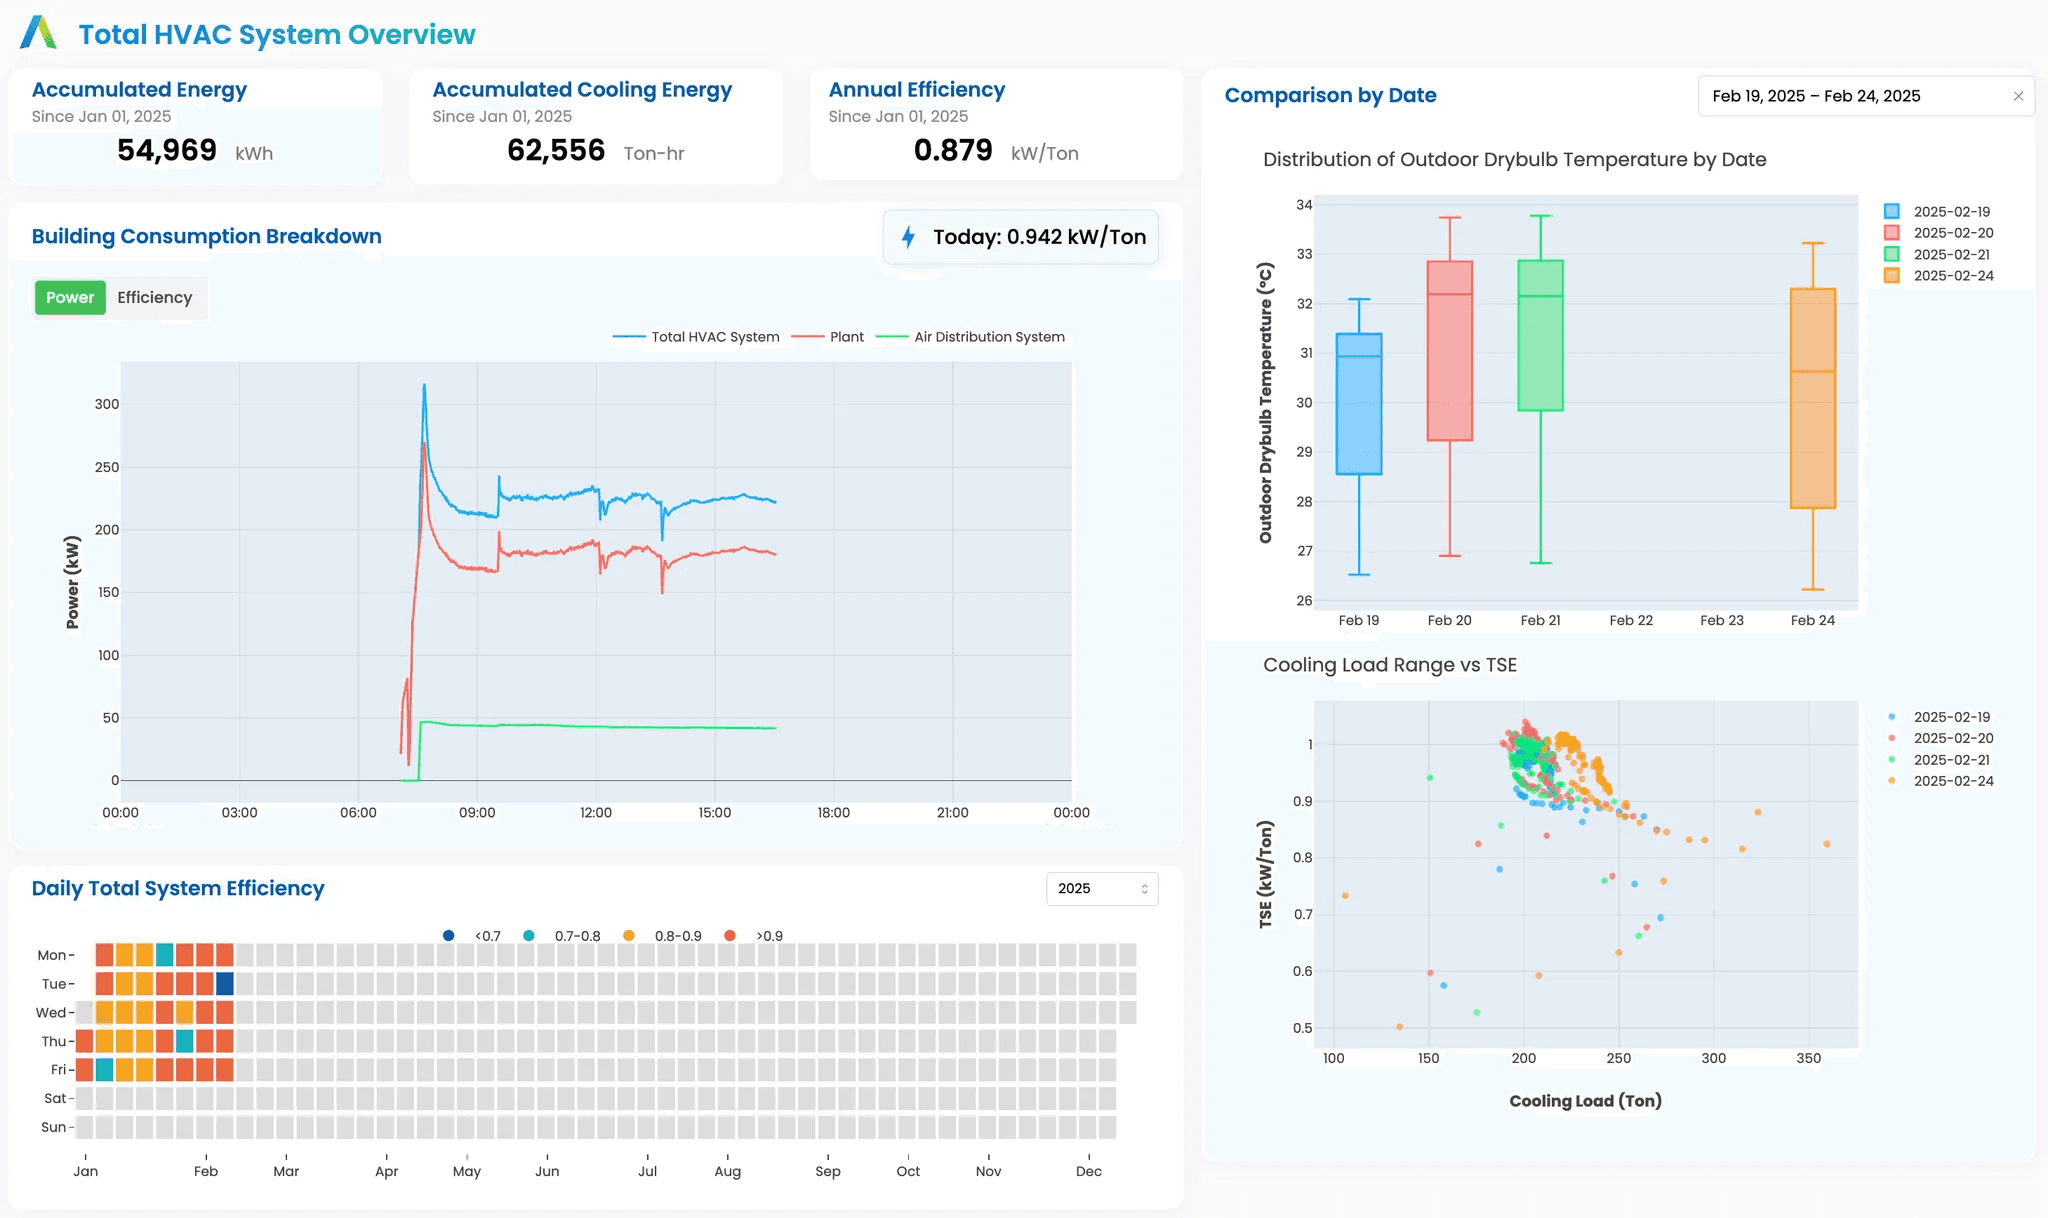Click the 2025-02-19 boxplot legend box
This screenshot has width=2048, height=1218.
(x=1891, y=212)
